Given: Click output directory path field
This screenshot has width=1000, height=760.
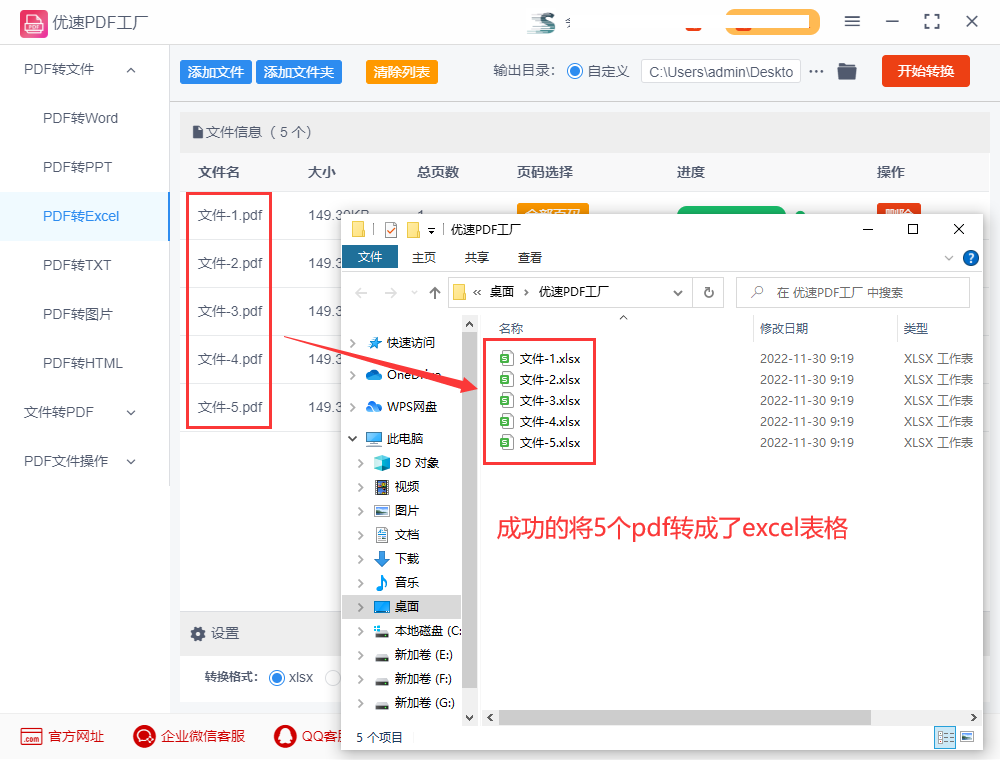Looking at the screenshot, I should tap(721, 72).
